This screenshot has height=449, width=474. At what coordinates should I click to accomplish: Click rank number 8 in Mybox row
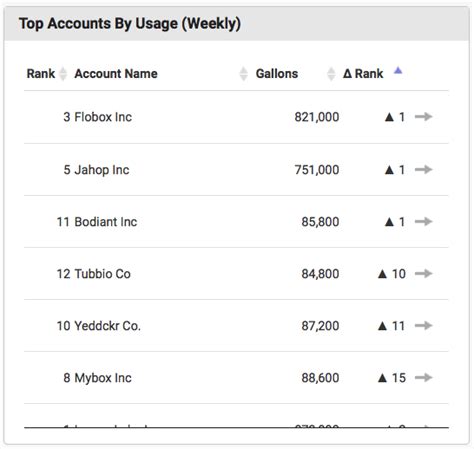tap(67, 378)
